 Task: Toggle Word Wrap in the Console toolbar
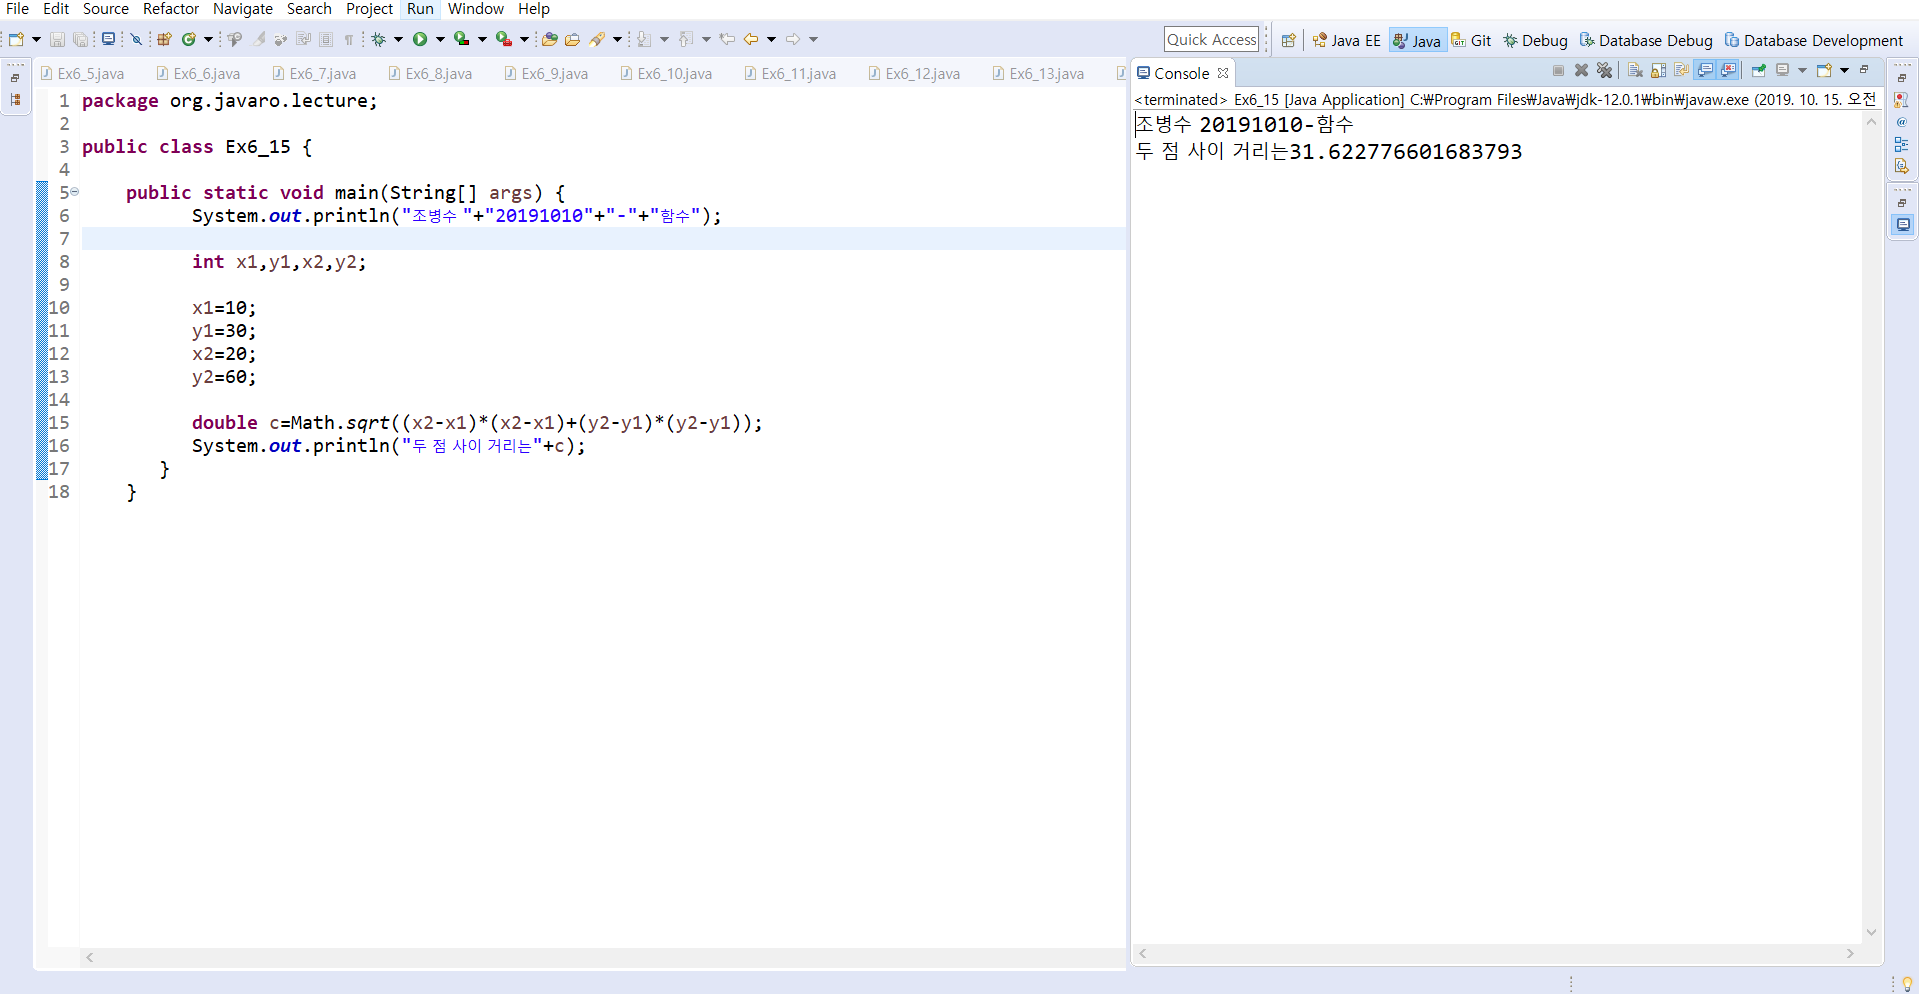(1681, 70)
